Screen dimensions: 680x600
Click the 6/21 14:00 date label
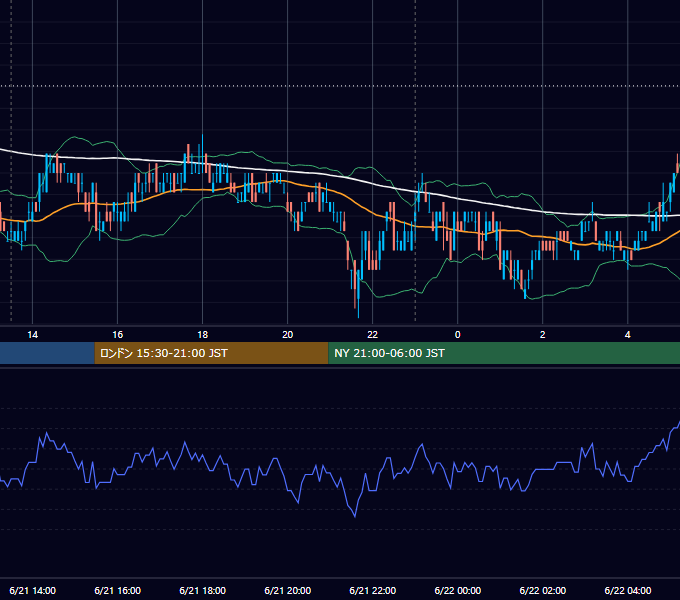coord(33,590)
